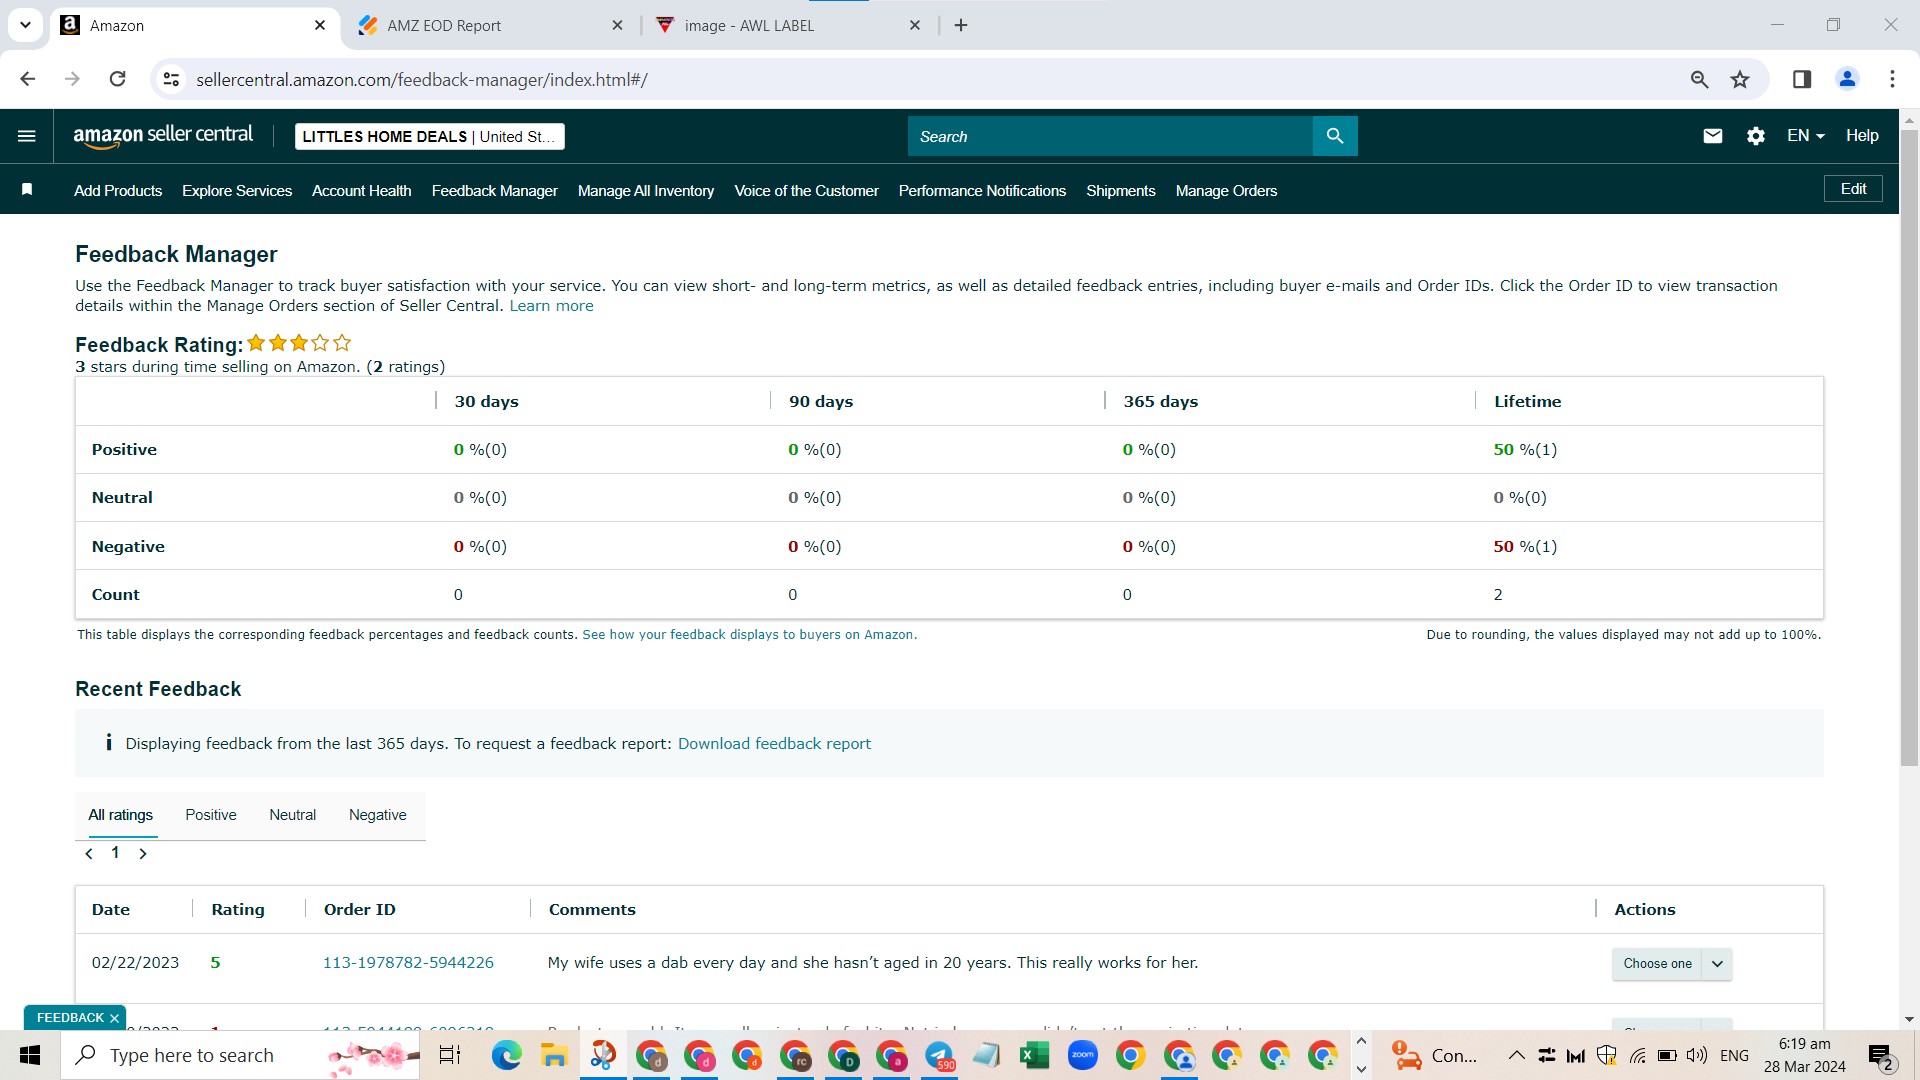Show hidden system tray icons

pos(1517,1055)
